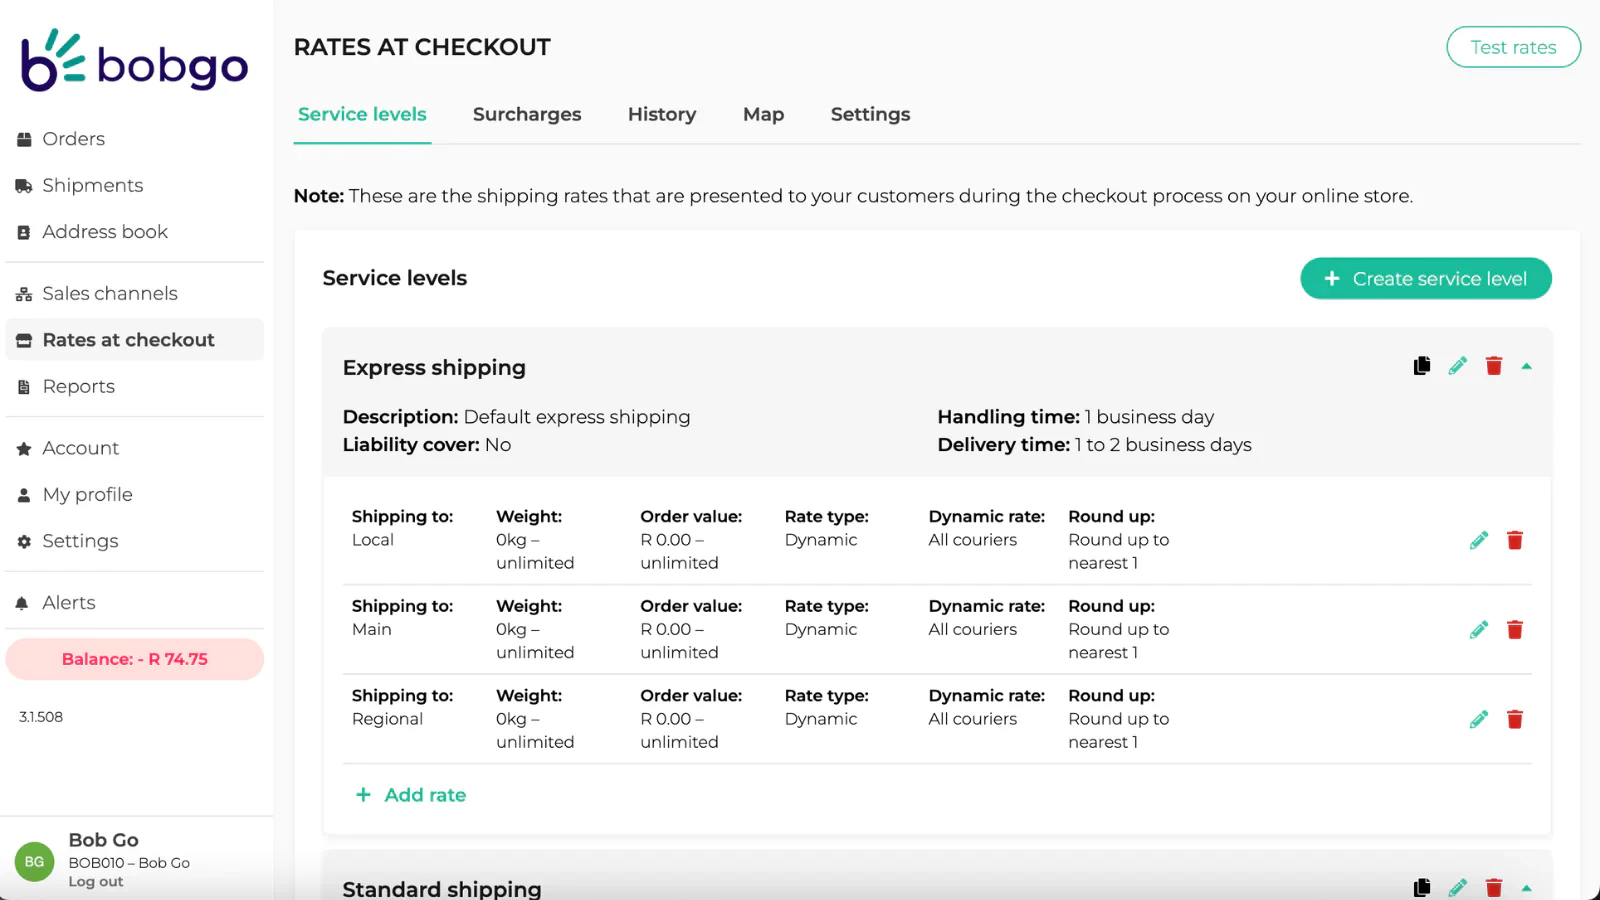Duplicate the Express shipping service level
The height and width of the screenshot is (900, 1600).
click(x=1422, y=366)
